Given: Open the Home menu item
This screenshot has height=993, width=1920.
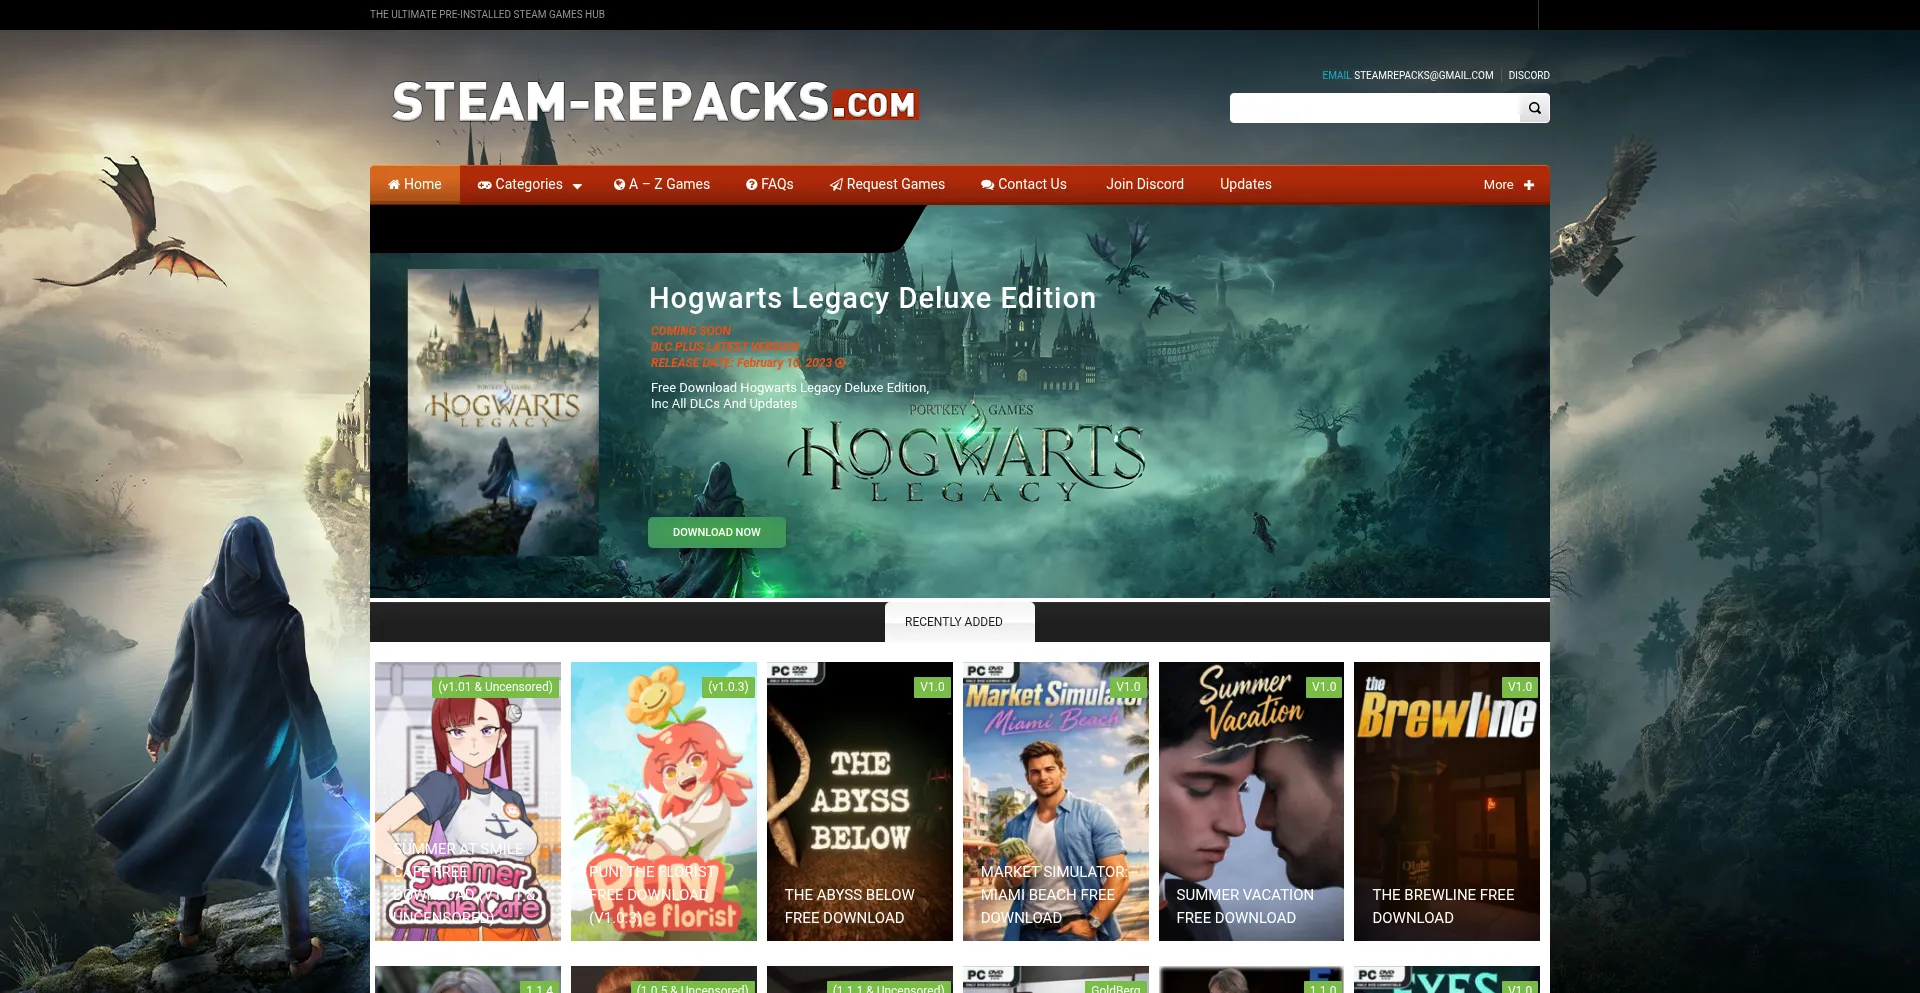Looking at the screenshot, I should pyautogui.click(x=415, y=184).
